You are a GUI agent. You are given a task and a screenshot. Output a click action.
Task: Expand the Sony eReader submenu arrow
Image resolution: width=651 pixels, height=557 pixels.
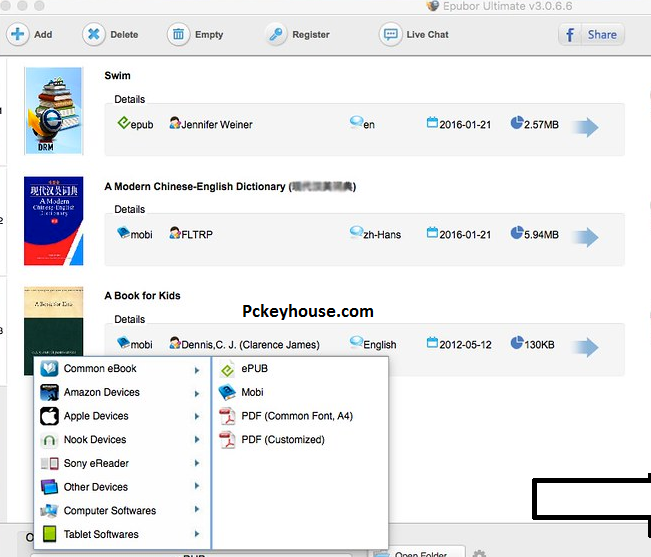(197, 463)
